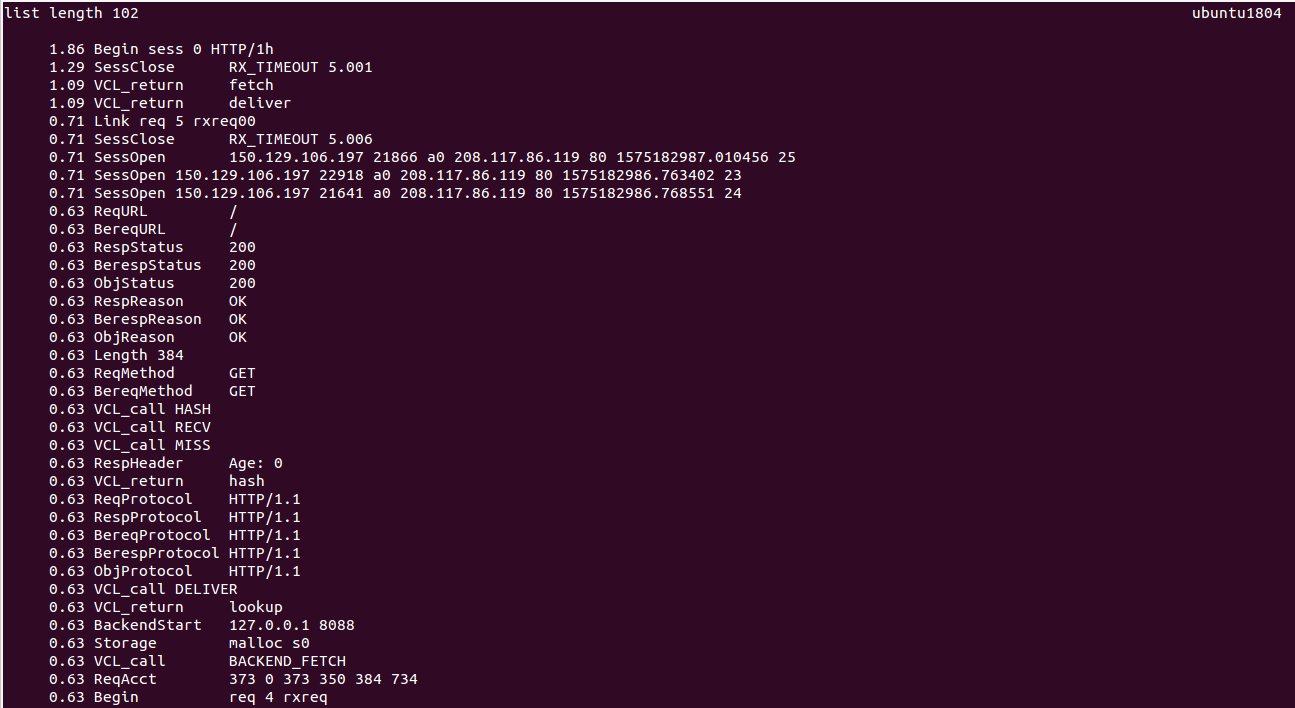
Task: Select the SessOpen line with port 21866
Action: 422,157
